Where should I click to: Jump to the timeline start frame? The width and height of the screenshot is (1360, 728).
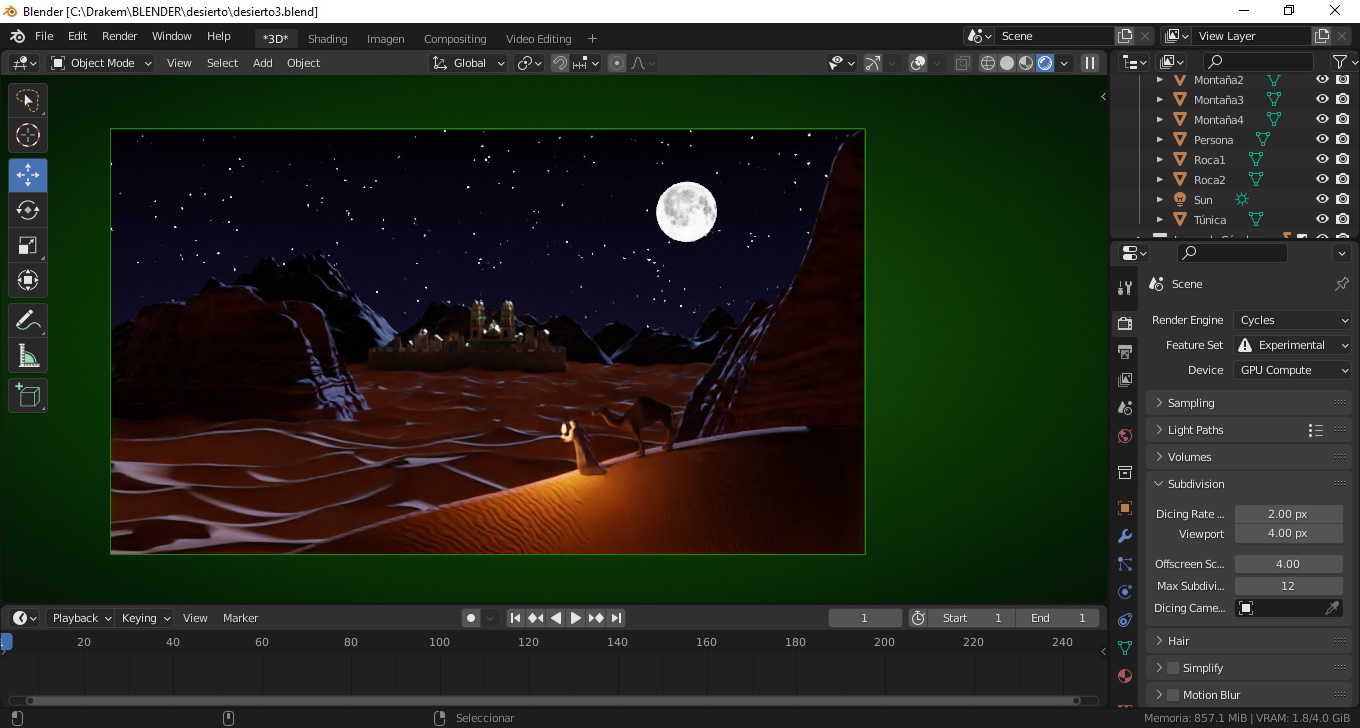(x=516, y=618)
